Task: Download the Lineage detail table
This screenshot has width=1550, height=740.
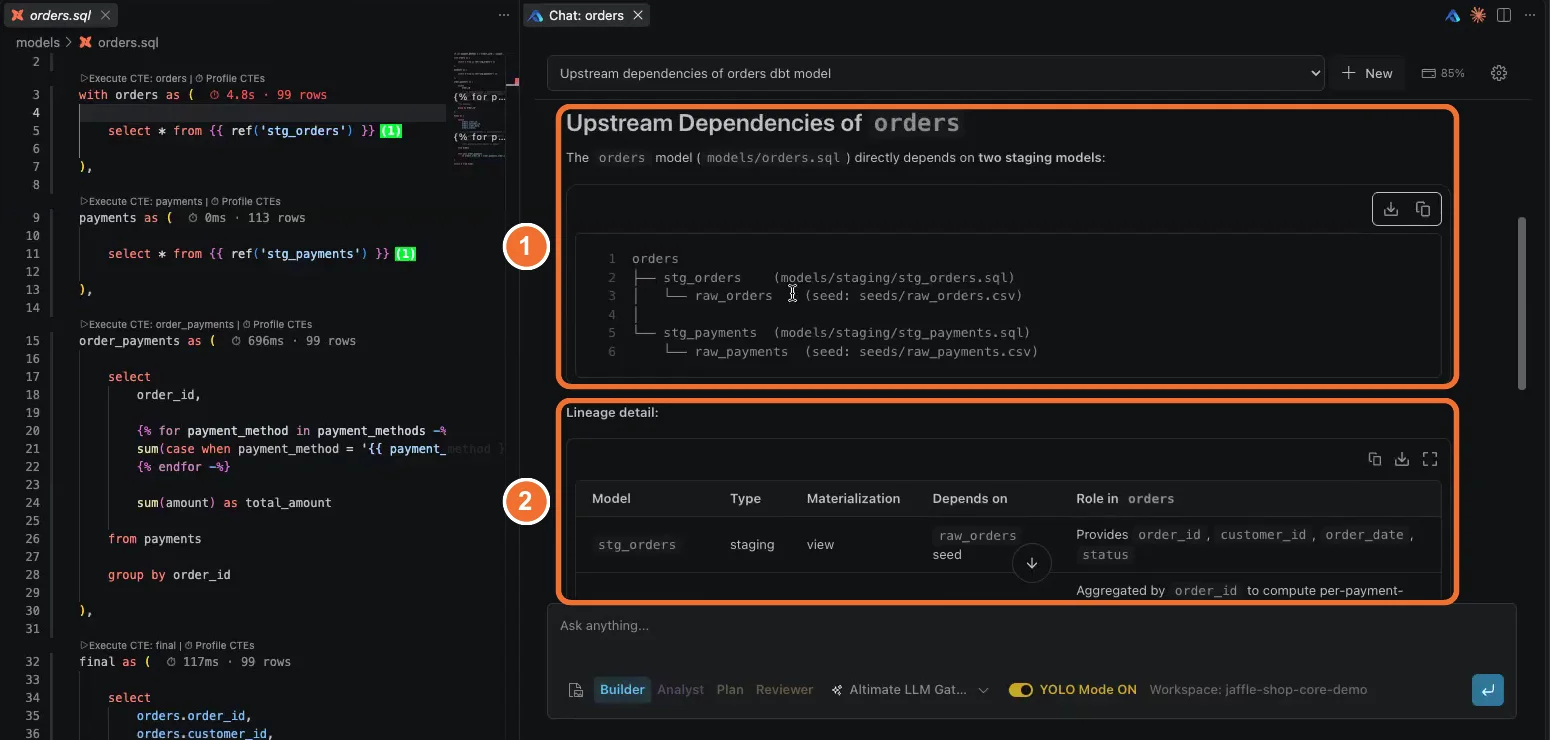Action: 1402,459
